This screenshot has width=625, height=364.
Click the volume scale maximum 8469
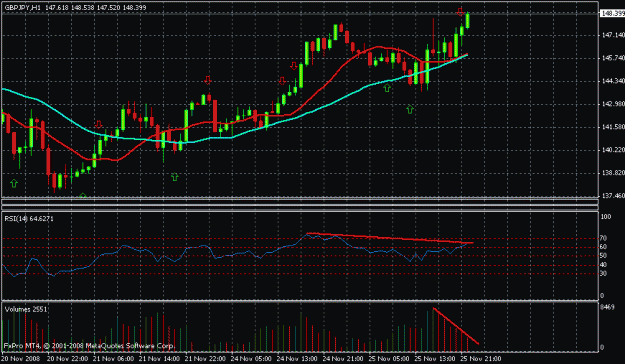point(607,307)
